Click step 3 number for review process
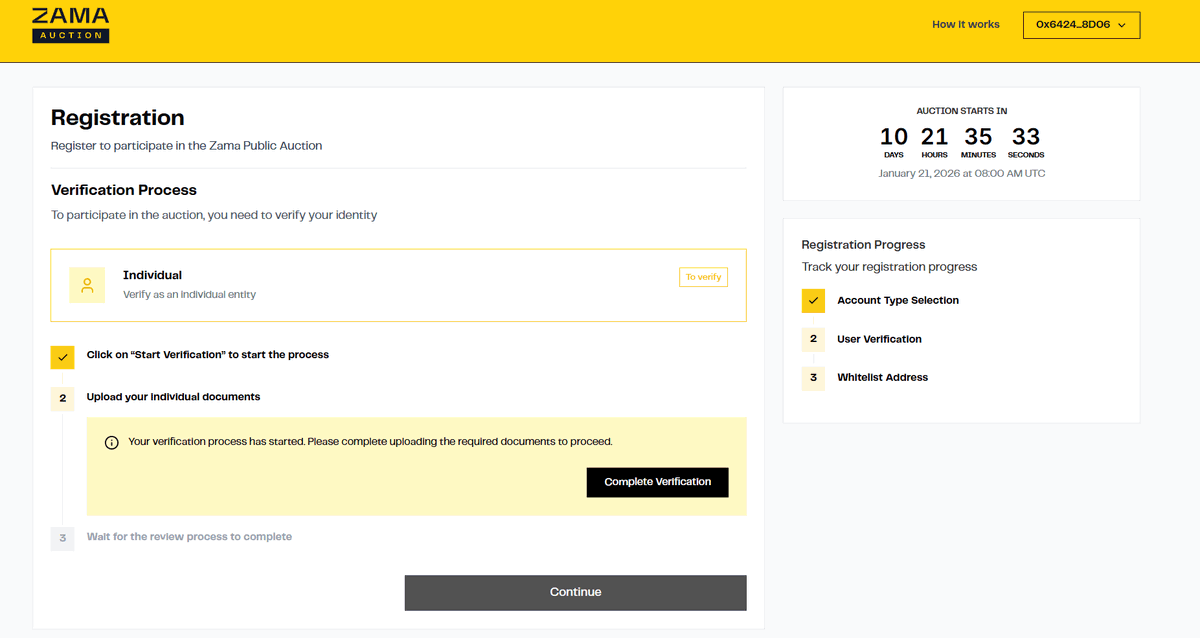The width and height of the screenshot is (1200, 638). pyautogui.click(x=63, y=538)
